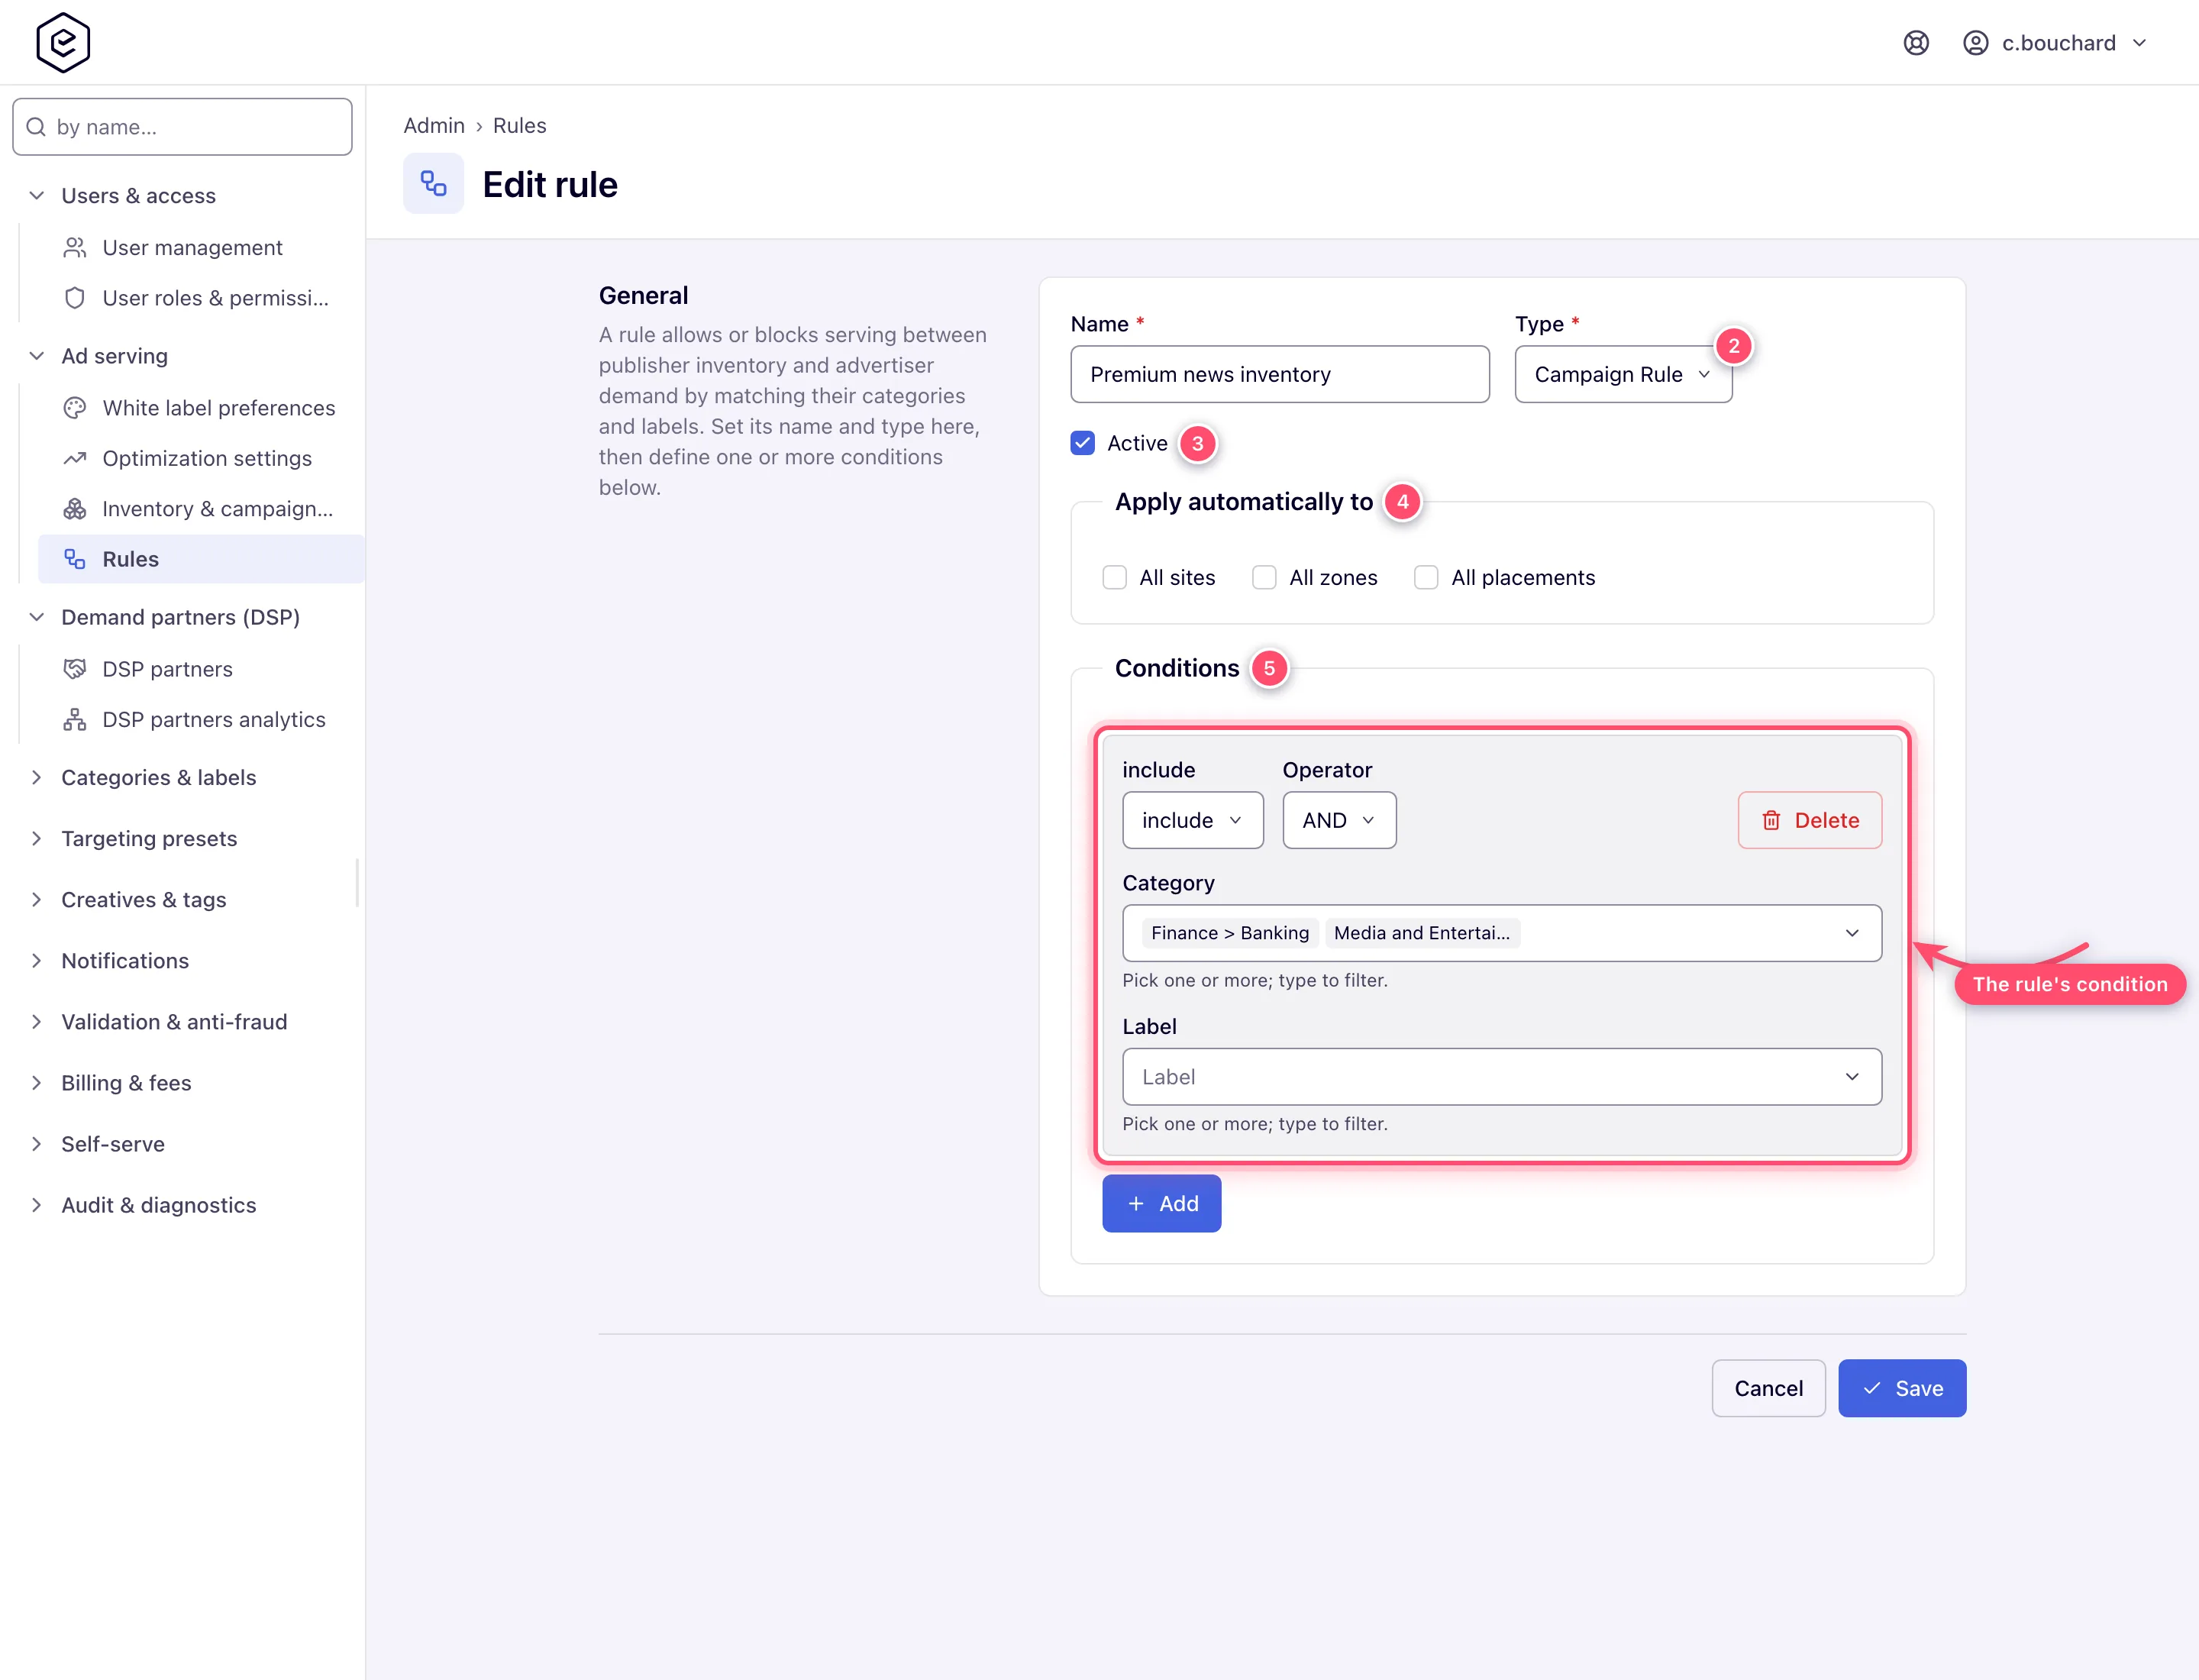
Task: Select the Rules menu item
Action: click(x=200, y=559)
